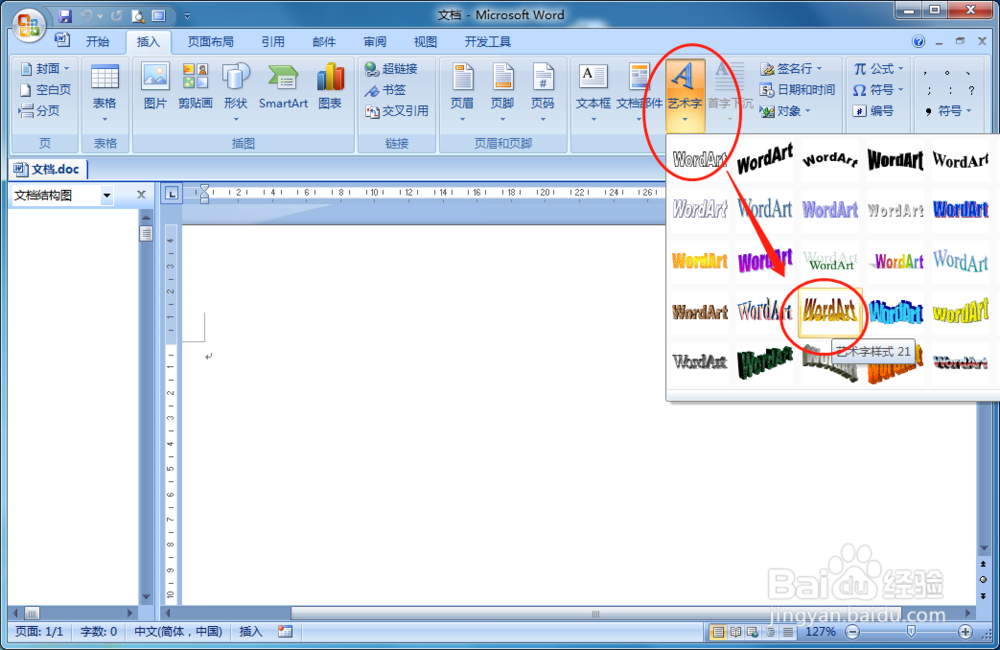Viewport: 1000px width, 650px height.
Task: Pick the solid blue WordArt style
Action: [960, 209]
